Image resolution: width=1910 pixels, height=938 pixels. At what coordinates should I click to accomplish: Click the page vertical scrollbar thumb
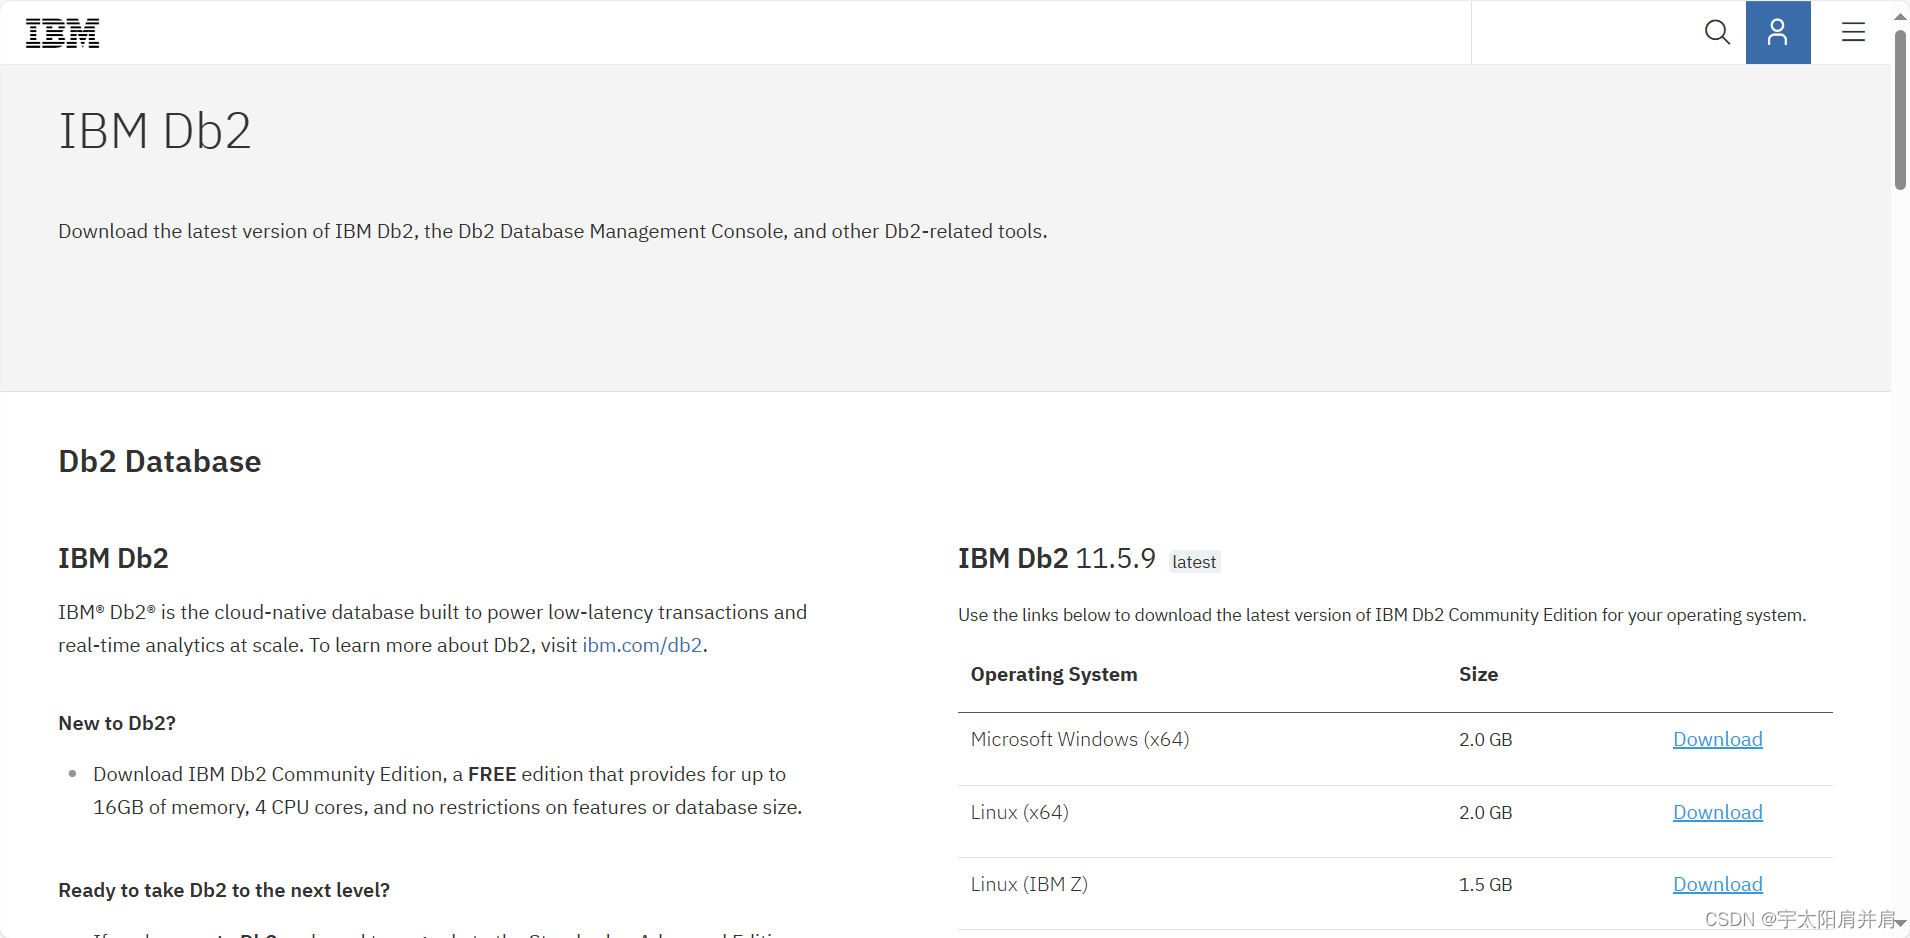click(x=1900, y=110)
